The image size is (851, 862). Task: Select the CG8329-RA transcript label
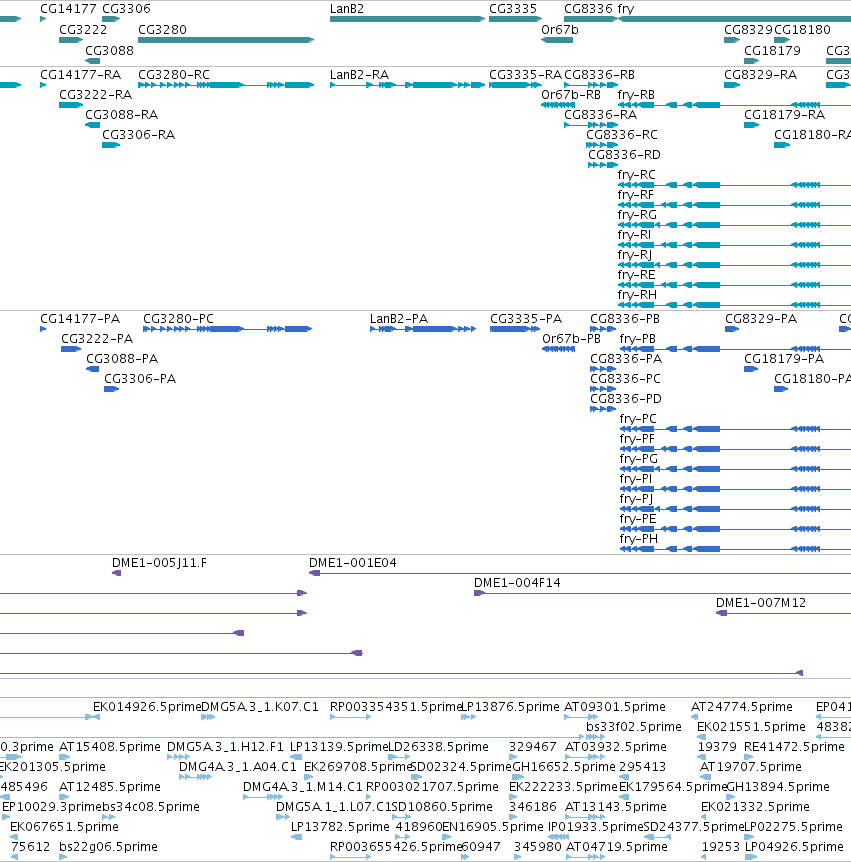click(760, 75)
